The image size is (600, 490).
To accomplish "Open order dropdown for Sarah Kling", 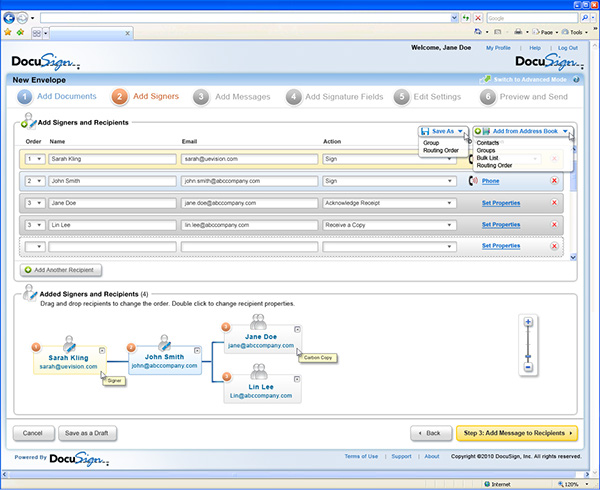I will 35,159.
